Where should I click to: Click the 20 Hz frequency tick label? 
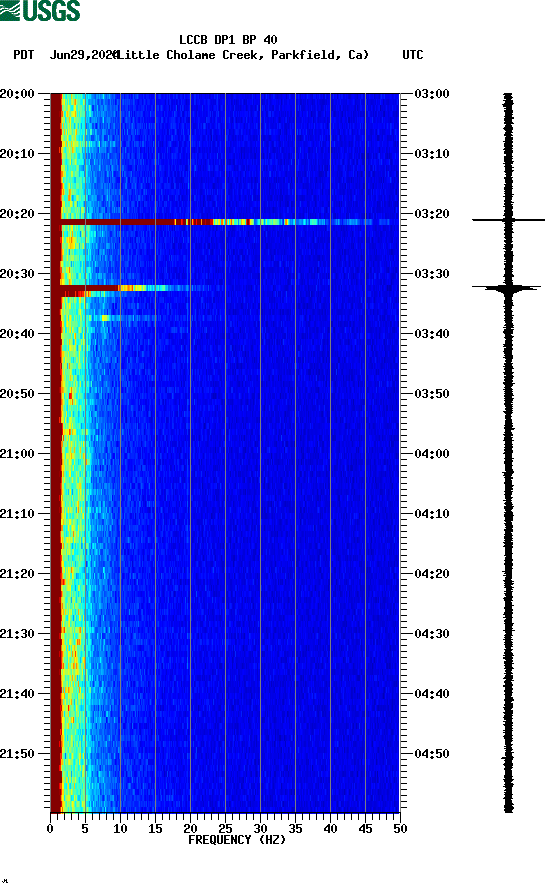pos(190,829)
